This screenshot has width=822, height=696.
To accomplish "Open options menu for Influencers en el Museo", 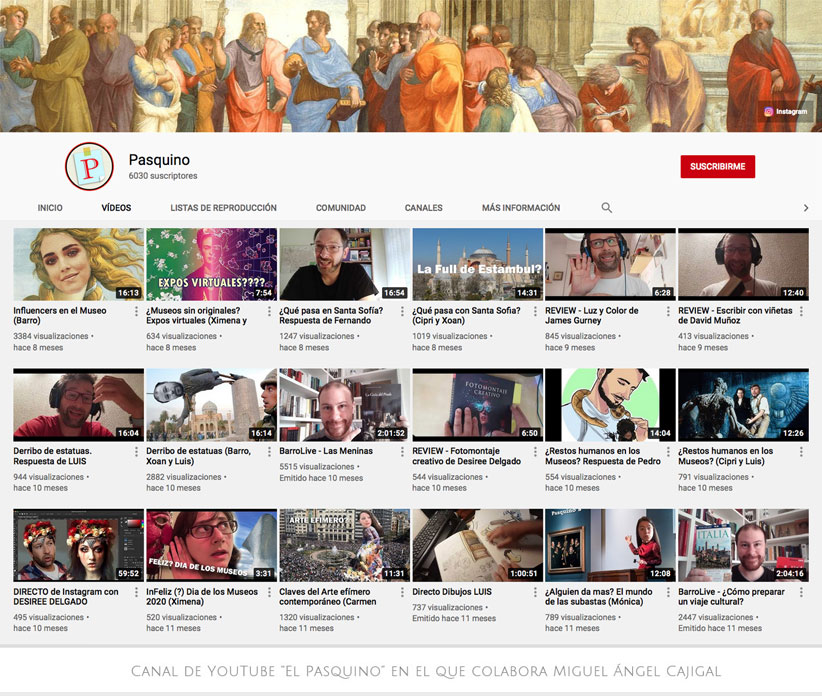I will (x=136, y=311).
